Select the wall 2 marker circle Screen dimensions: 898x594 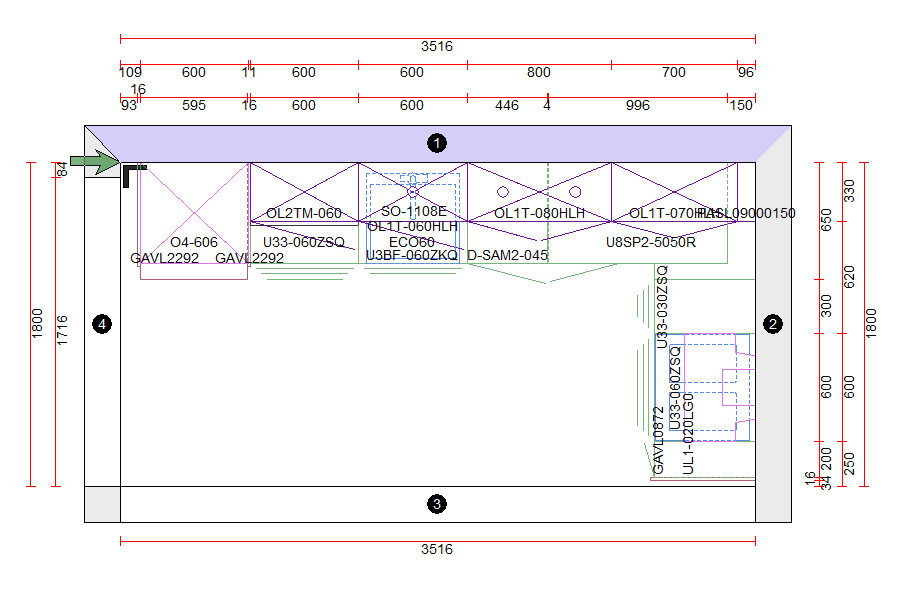pos(773,324)
